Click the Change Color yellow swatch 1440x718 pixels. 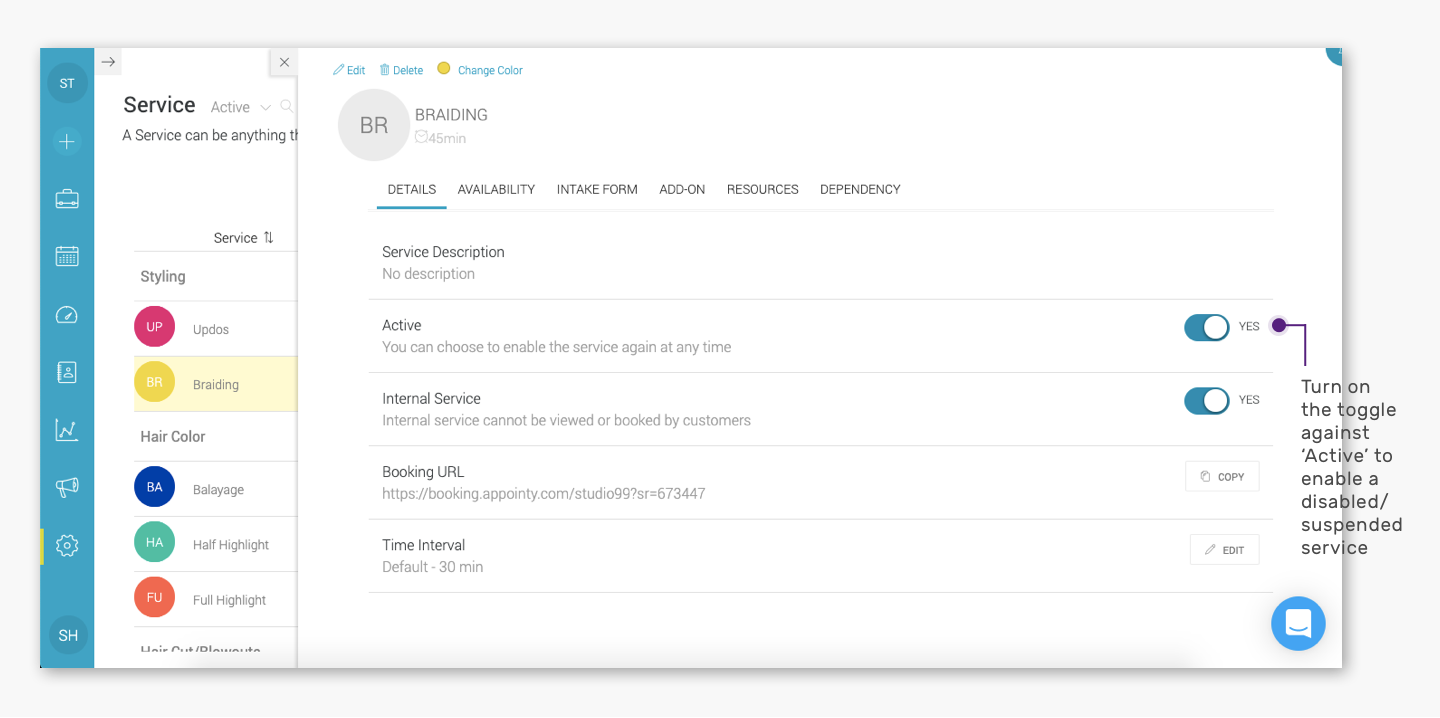click(x=444, y=69)
